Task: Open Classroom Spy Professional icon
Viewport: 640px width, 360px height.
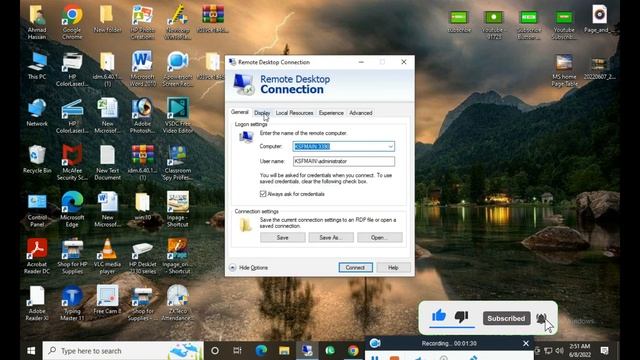Action: 178,162
